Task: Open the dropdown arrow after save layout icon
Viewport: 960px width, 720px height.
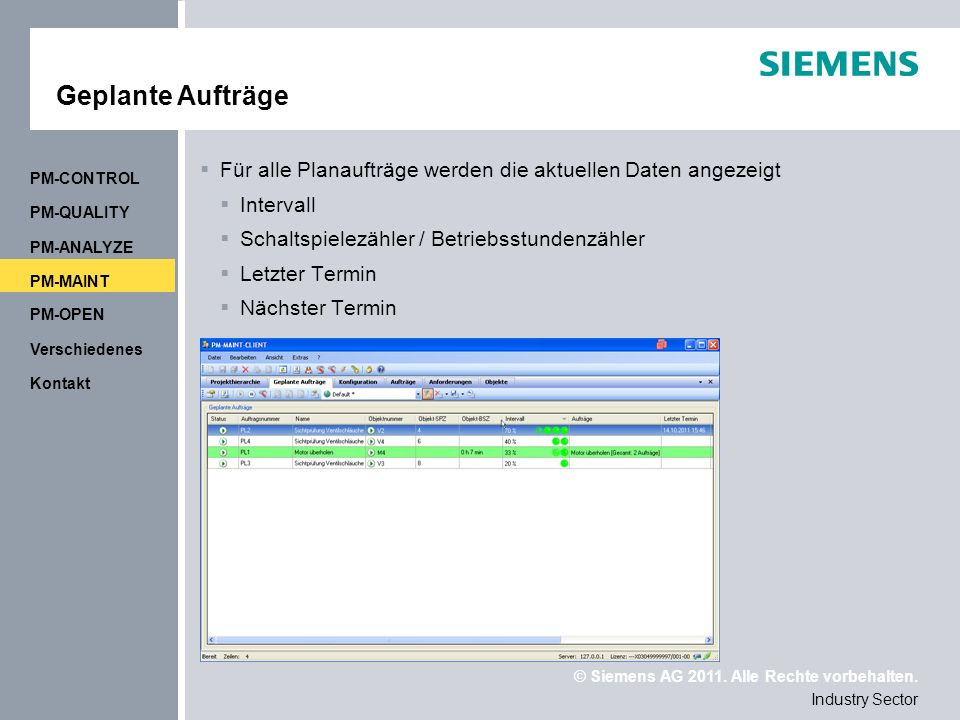Action: [x=463, y=394]
